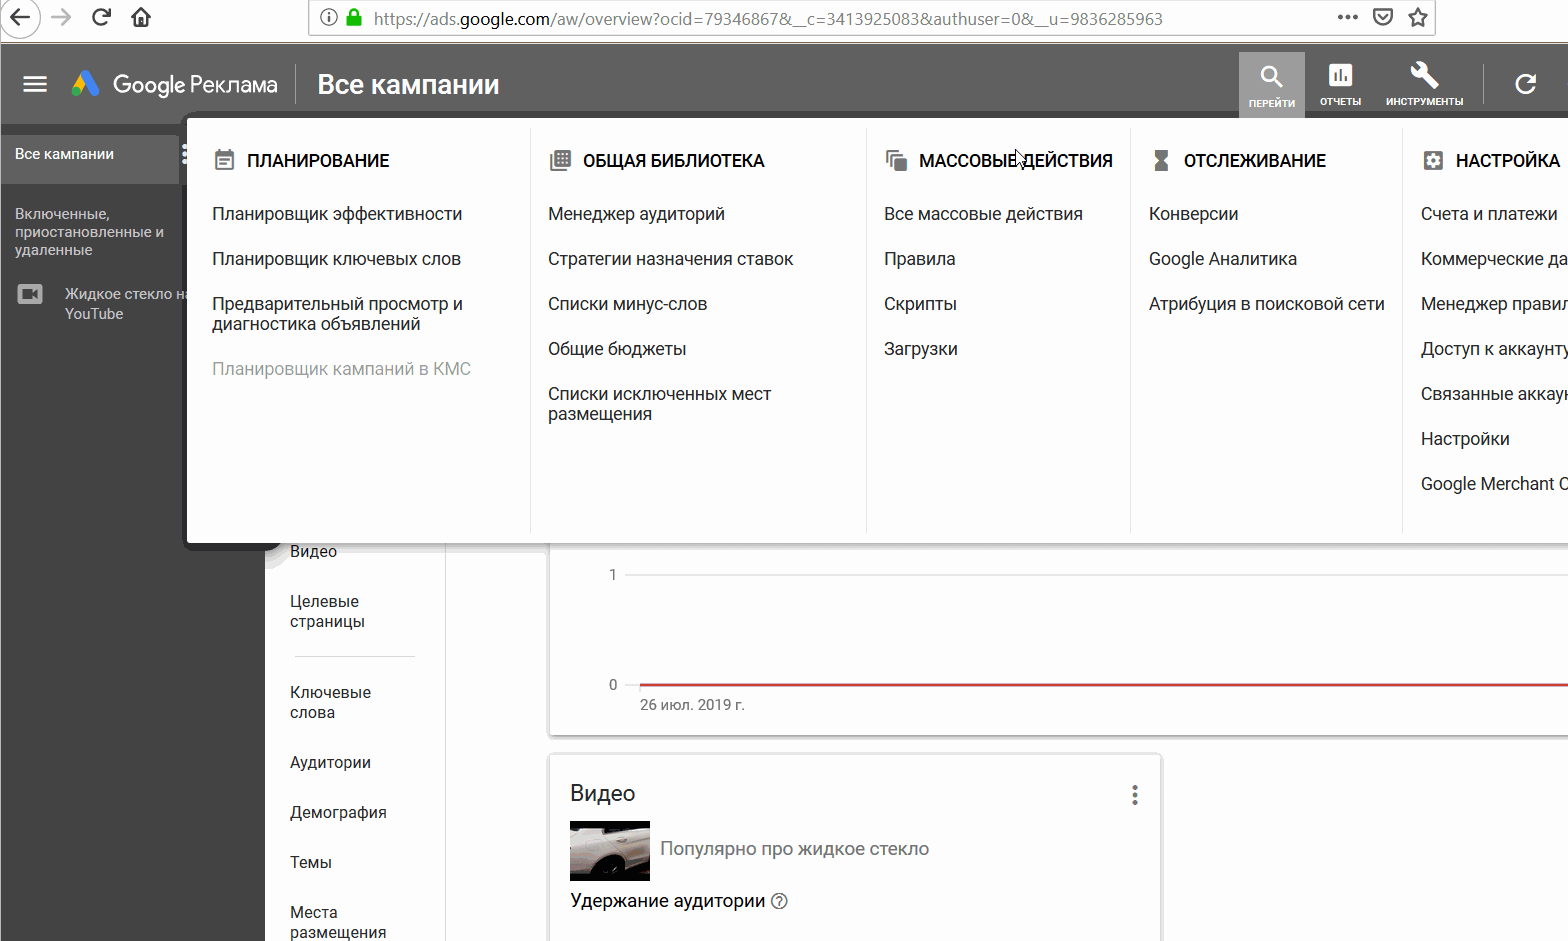The width and height of the screenshot is (1568, 941).
Task: Open the Видео card options menu
Action: click(x=1134, y=795)
